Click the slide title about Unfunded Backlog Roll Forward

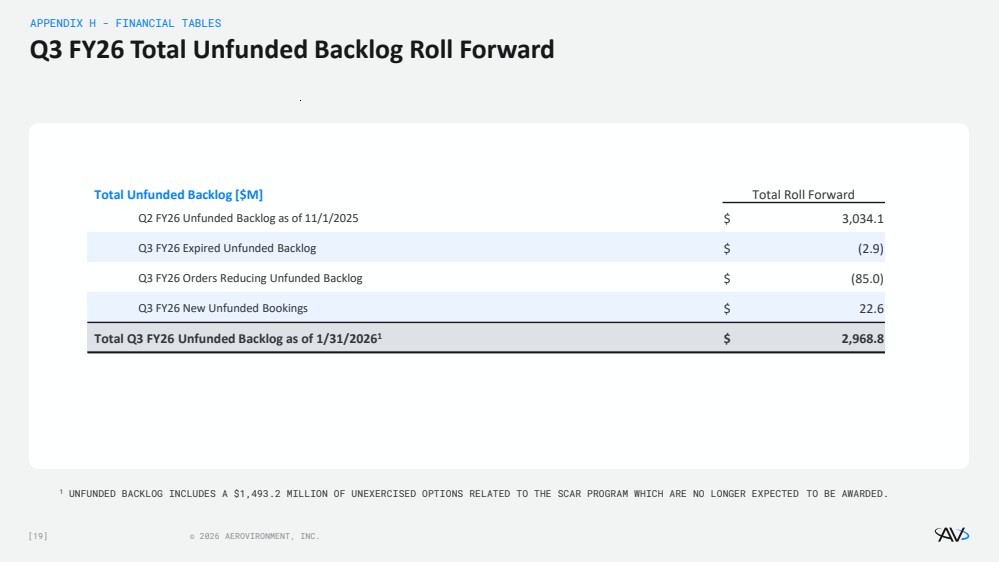(291, 49)
